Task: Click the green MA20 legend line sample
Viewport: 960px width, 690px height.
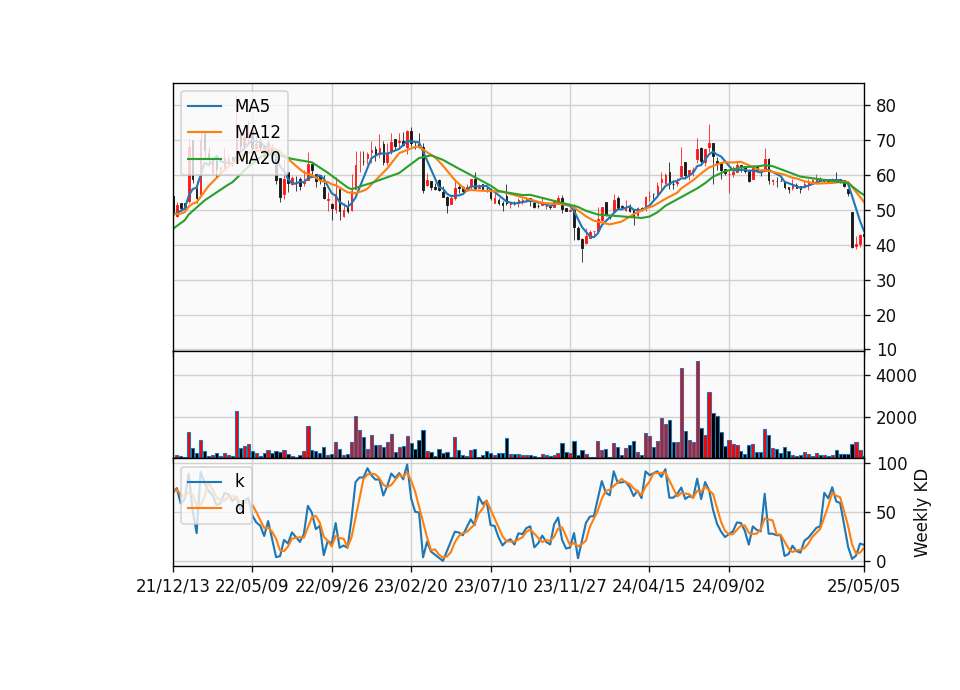Action: point(204,158)
